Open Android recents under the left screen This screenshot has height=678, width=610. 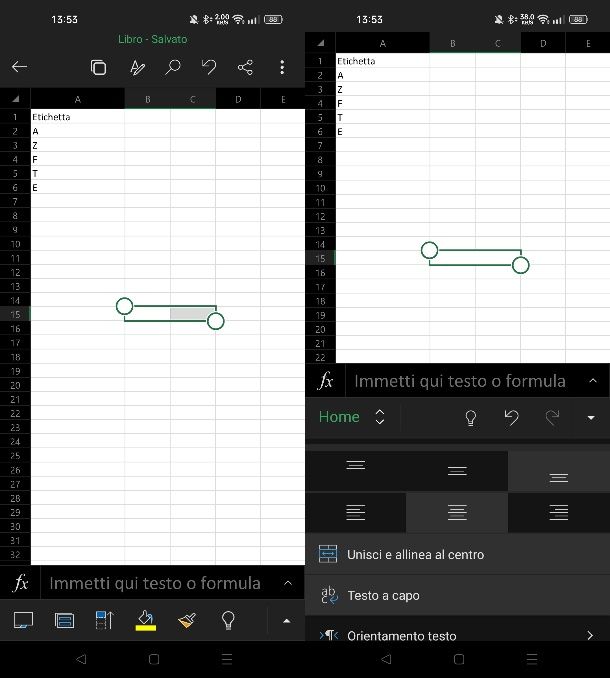pos(227,659)
